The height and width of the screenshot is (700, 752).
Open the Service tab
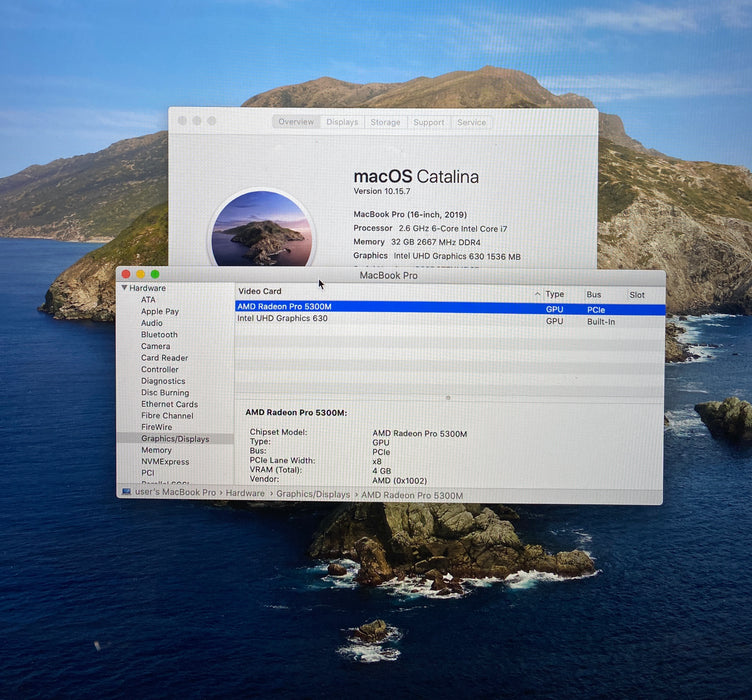click(471, 122)
